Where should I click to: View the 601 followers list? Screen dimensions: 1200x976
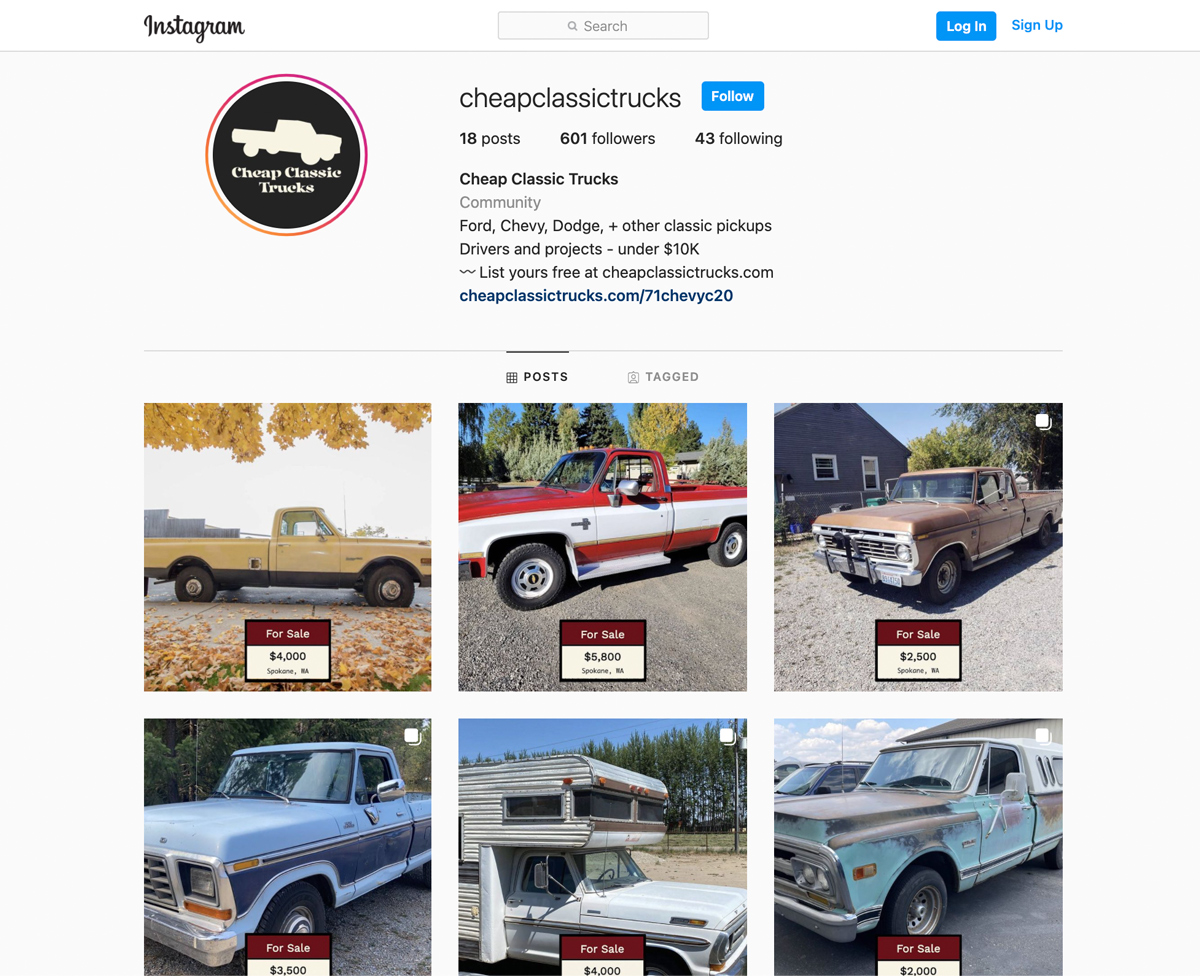(x=607, y=139)
